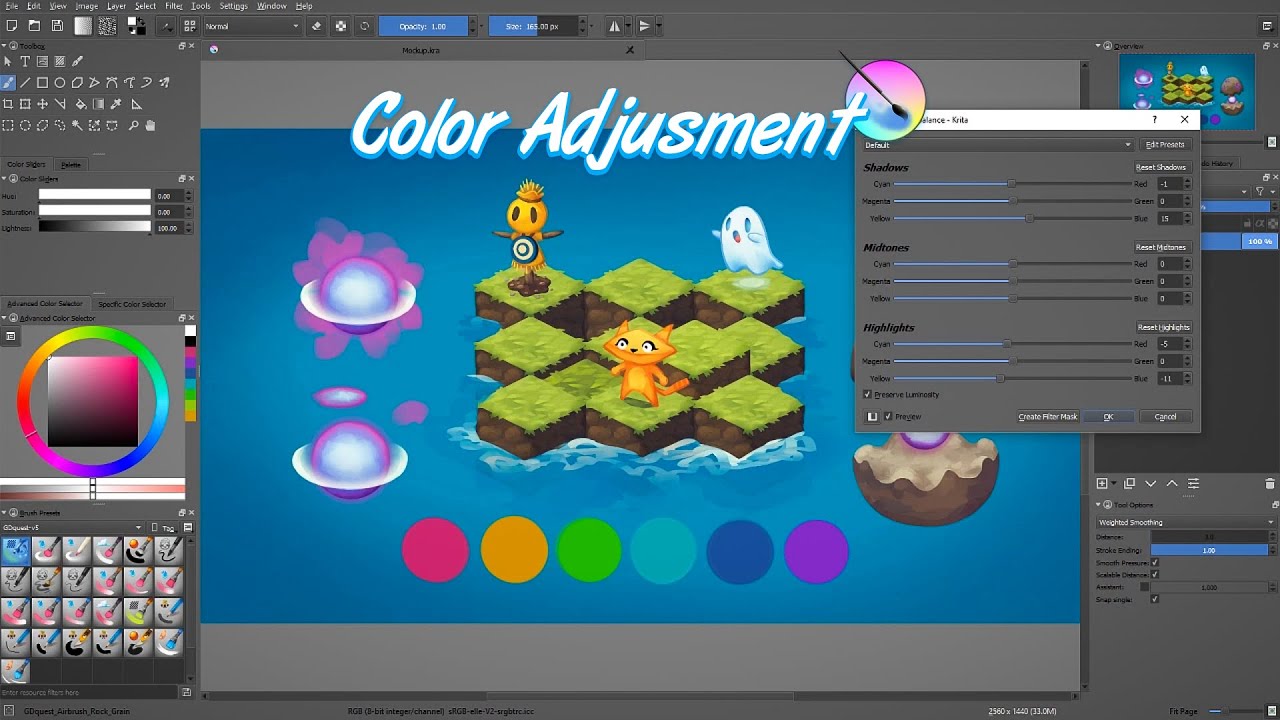Click the Reset Shadows button
This screenshot has width=1280, height=720.
coord(1161,167)
